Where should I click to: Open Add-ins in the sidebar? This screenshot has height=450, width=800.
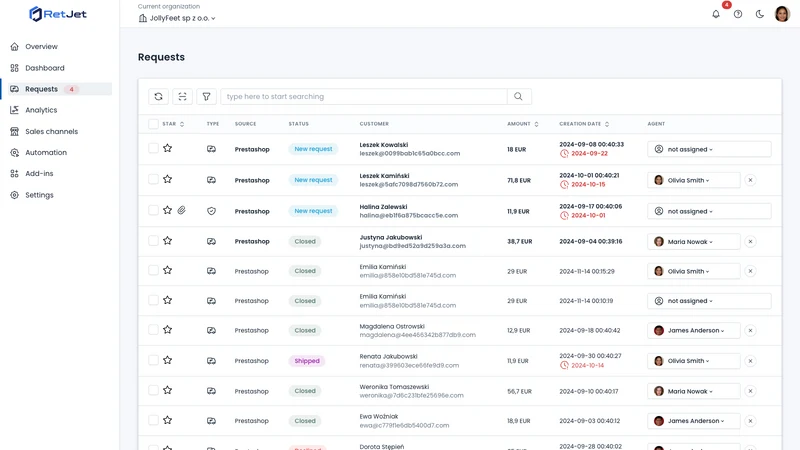pyautogui.click(x=39, y=173)
